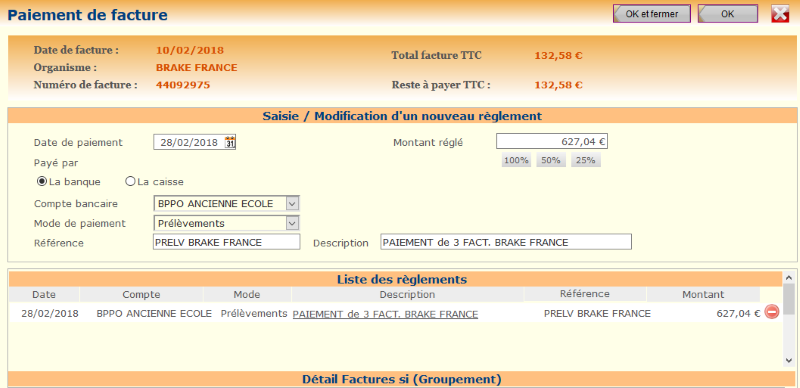800x388 pixels.
Task: Click the 627,04 € amount in list
Action: click(738, 313)
